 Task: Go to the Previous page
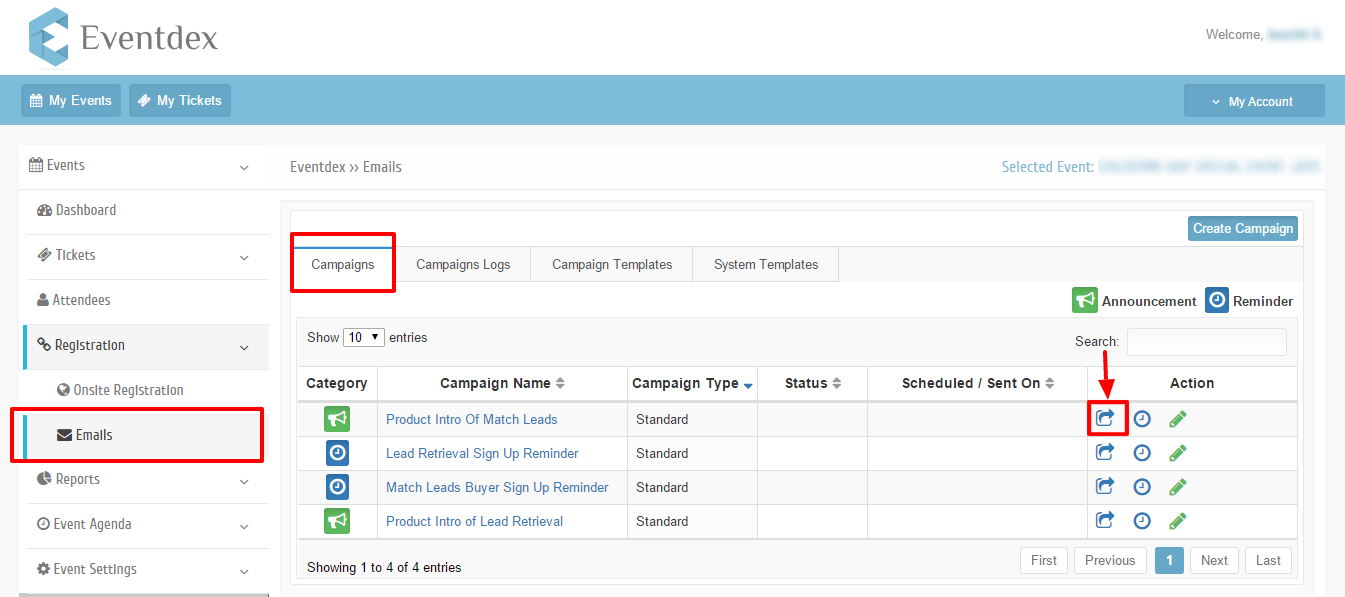coord(1110,560)
